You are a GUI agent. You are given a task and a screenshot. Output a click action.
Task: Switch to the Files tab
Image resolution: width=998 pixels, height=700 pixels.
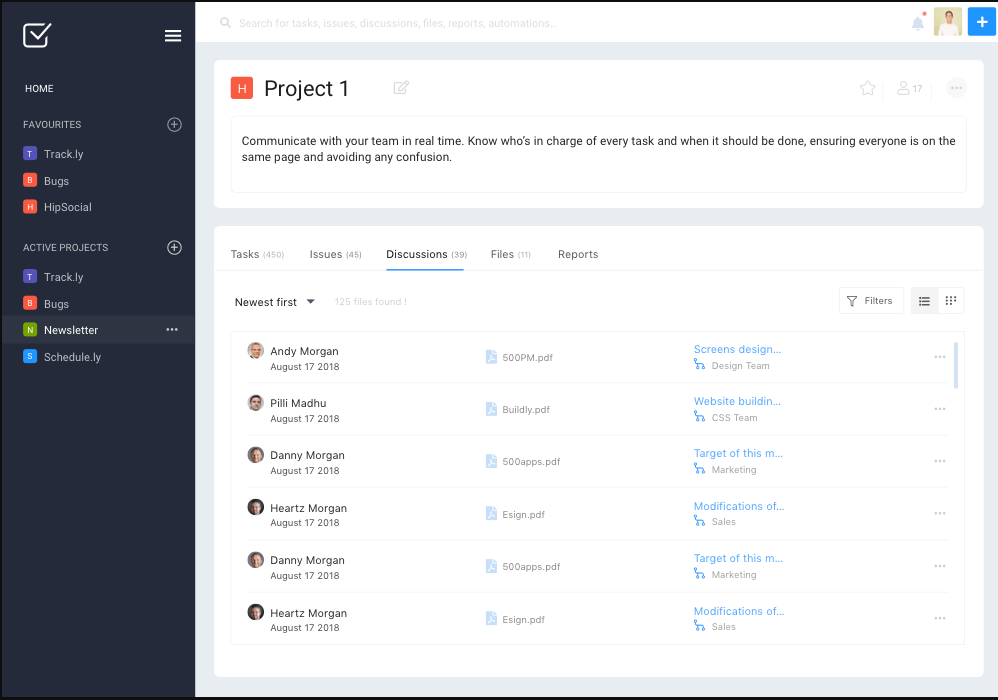point(510,254)
